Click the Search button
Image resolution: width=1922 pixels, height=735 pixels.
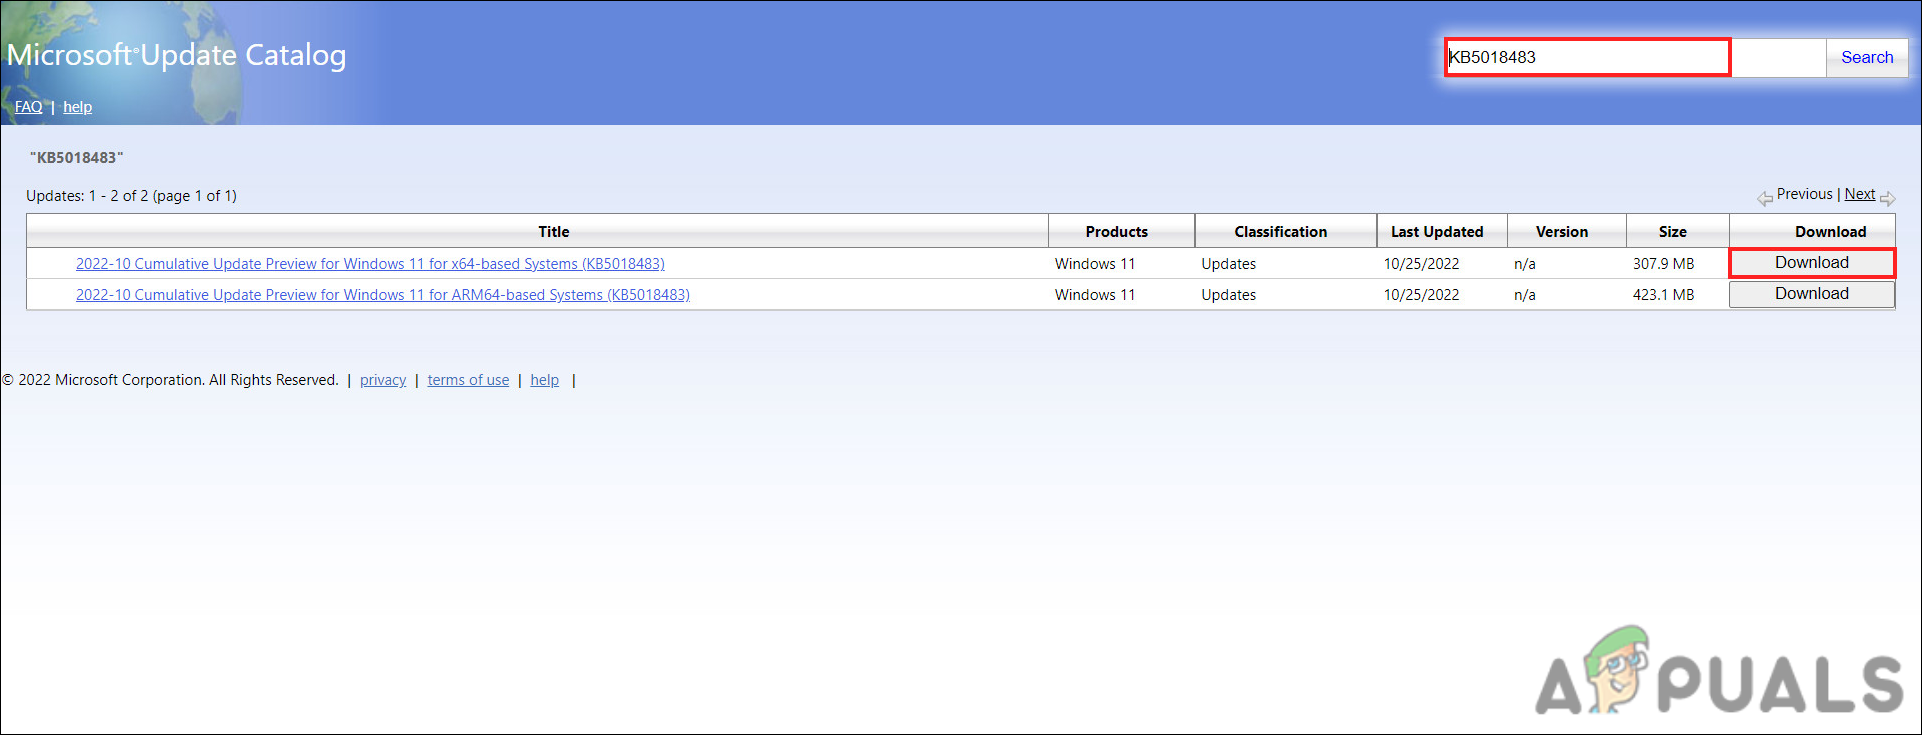[1867, 57]
